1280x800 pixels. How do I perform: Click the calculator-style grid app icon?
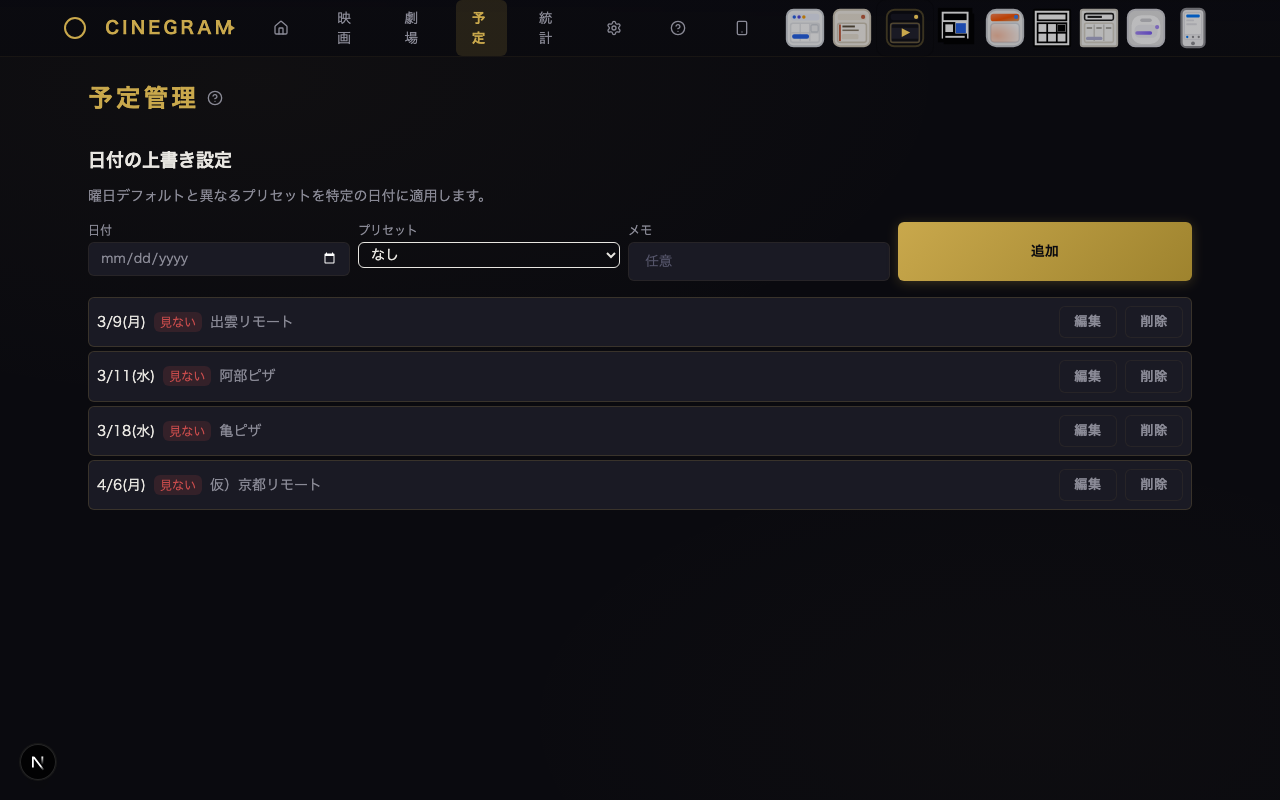[x=1052, y=28]
